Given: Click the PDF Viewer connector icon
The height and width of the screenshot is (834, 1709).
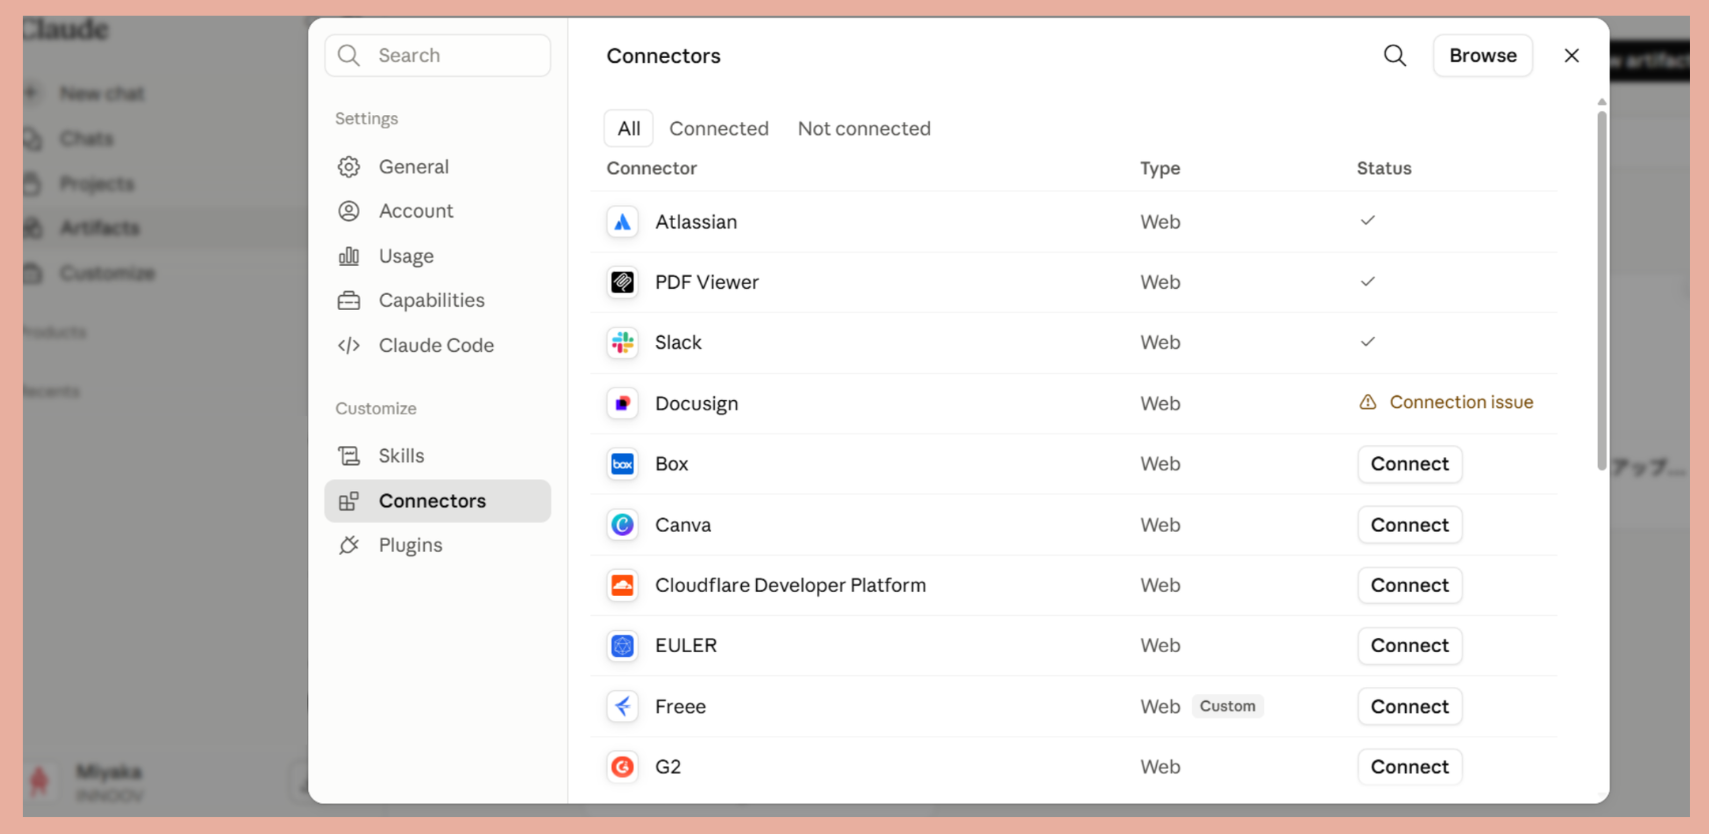Looking at the screenshot, I should 622,282.
